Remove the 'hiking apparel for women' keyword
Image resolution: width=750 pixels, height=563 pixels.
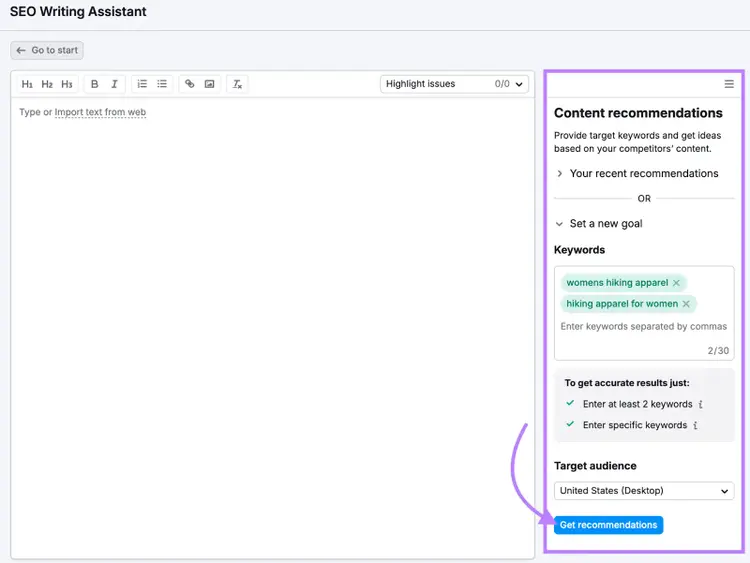click(686, 304)
